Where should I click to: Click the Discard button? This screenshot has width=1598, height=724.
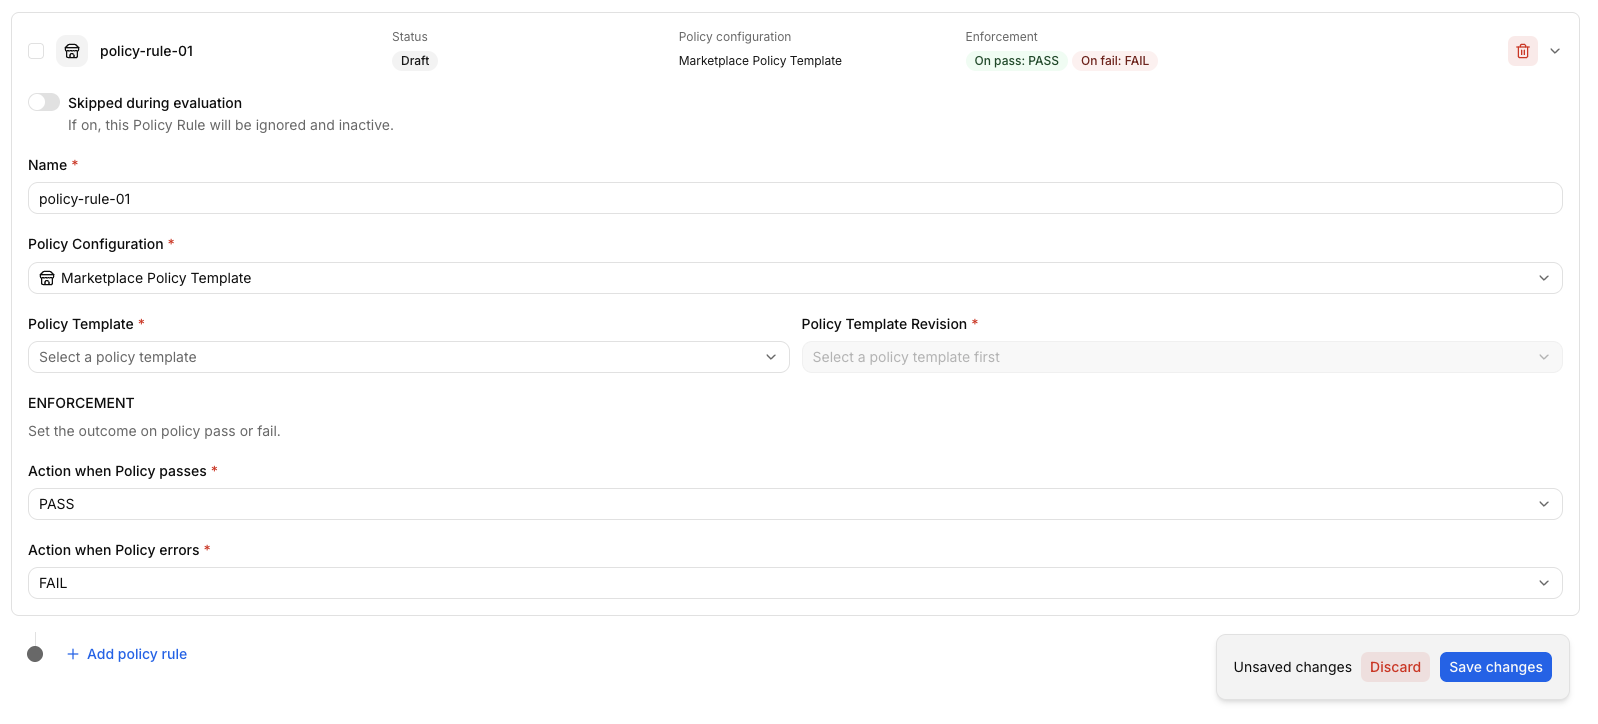(1395, 667)
